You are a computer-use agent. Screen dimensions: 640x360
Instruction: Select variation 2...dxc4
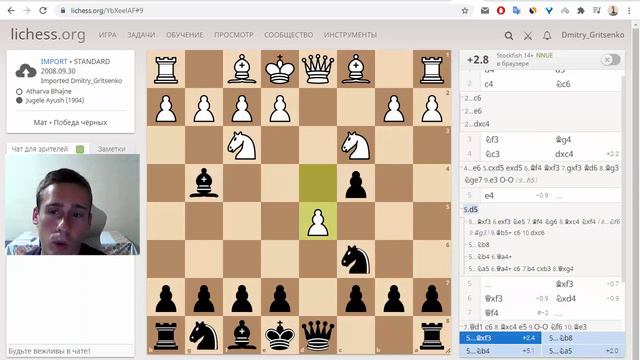click(x=477, y=124)
